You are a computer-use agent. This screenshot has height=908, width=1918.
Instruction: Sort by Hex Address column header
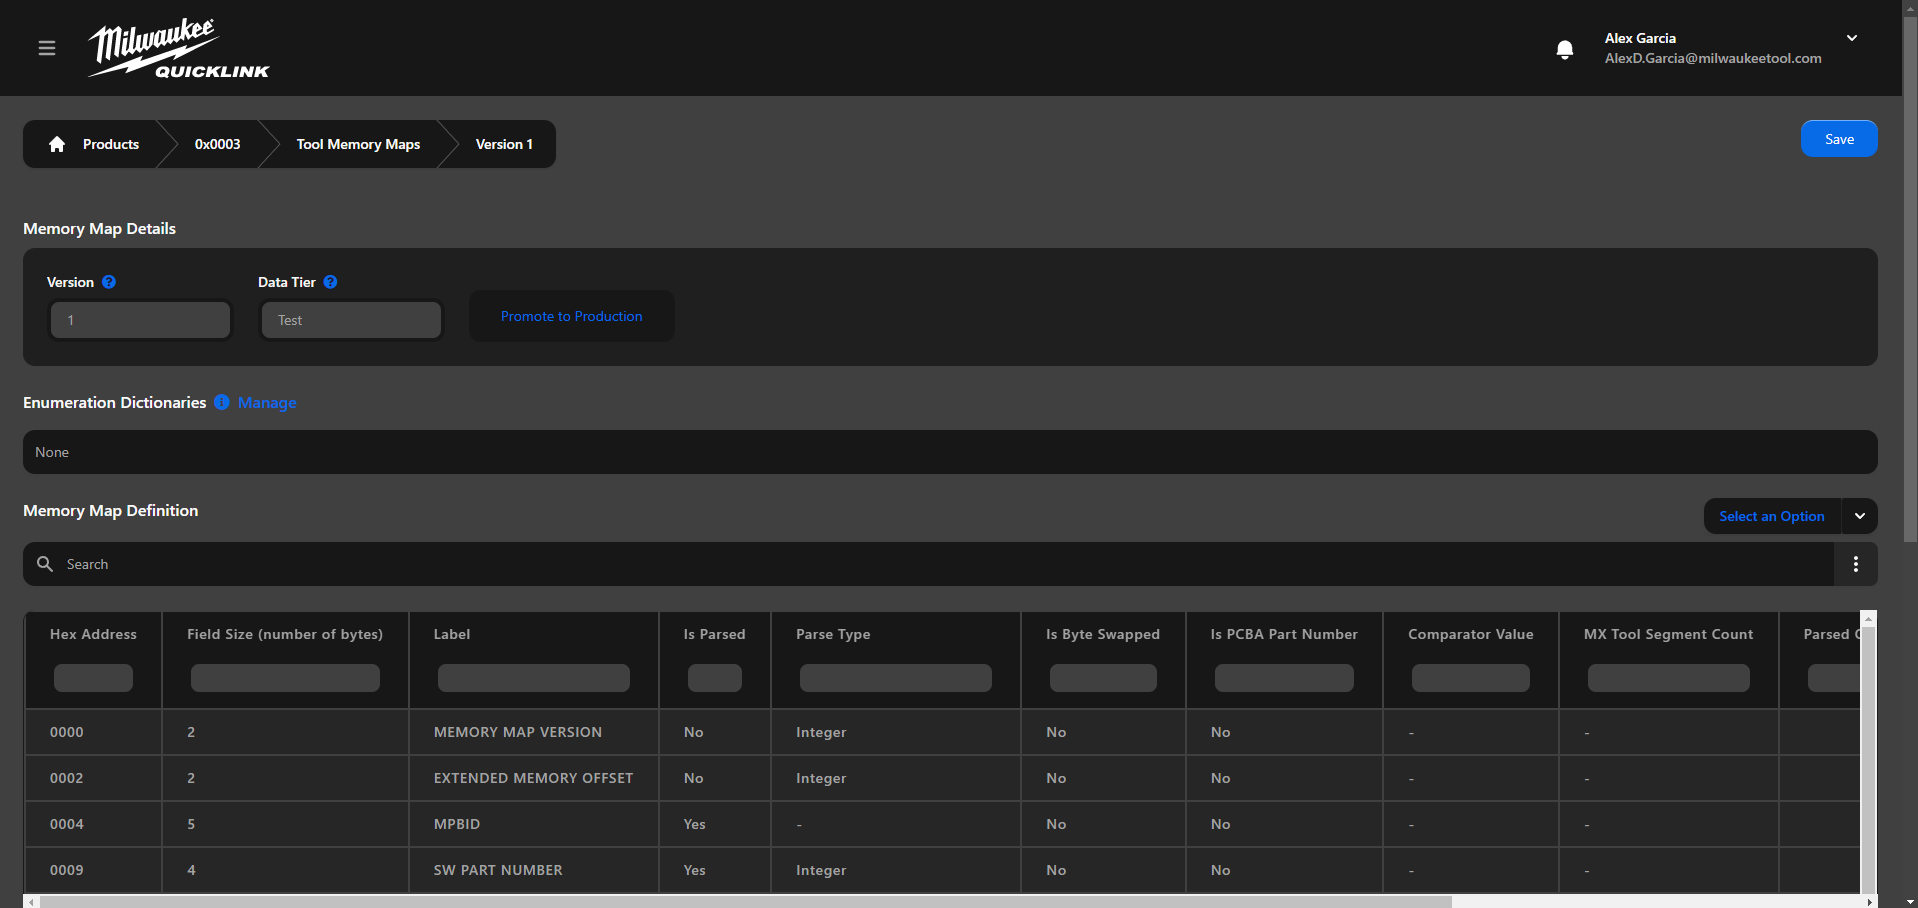pyautogui.click(x=93, y=634)
